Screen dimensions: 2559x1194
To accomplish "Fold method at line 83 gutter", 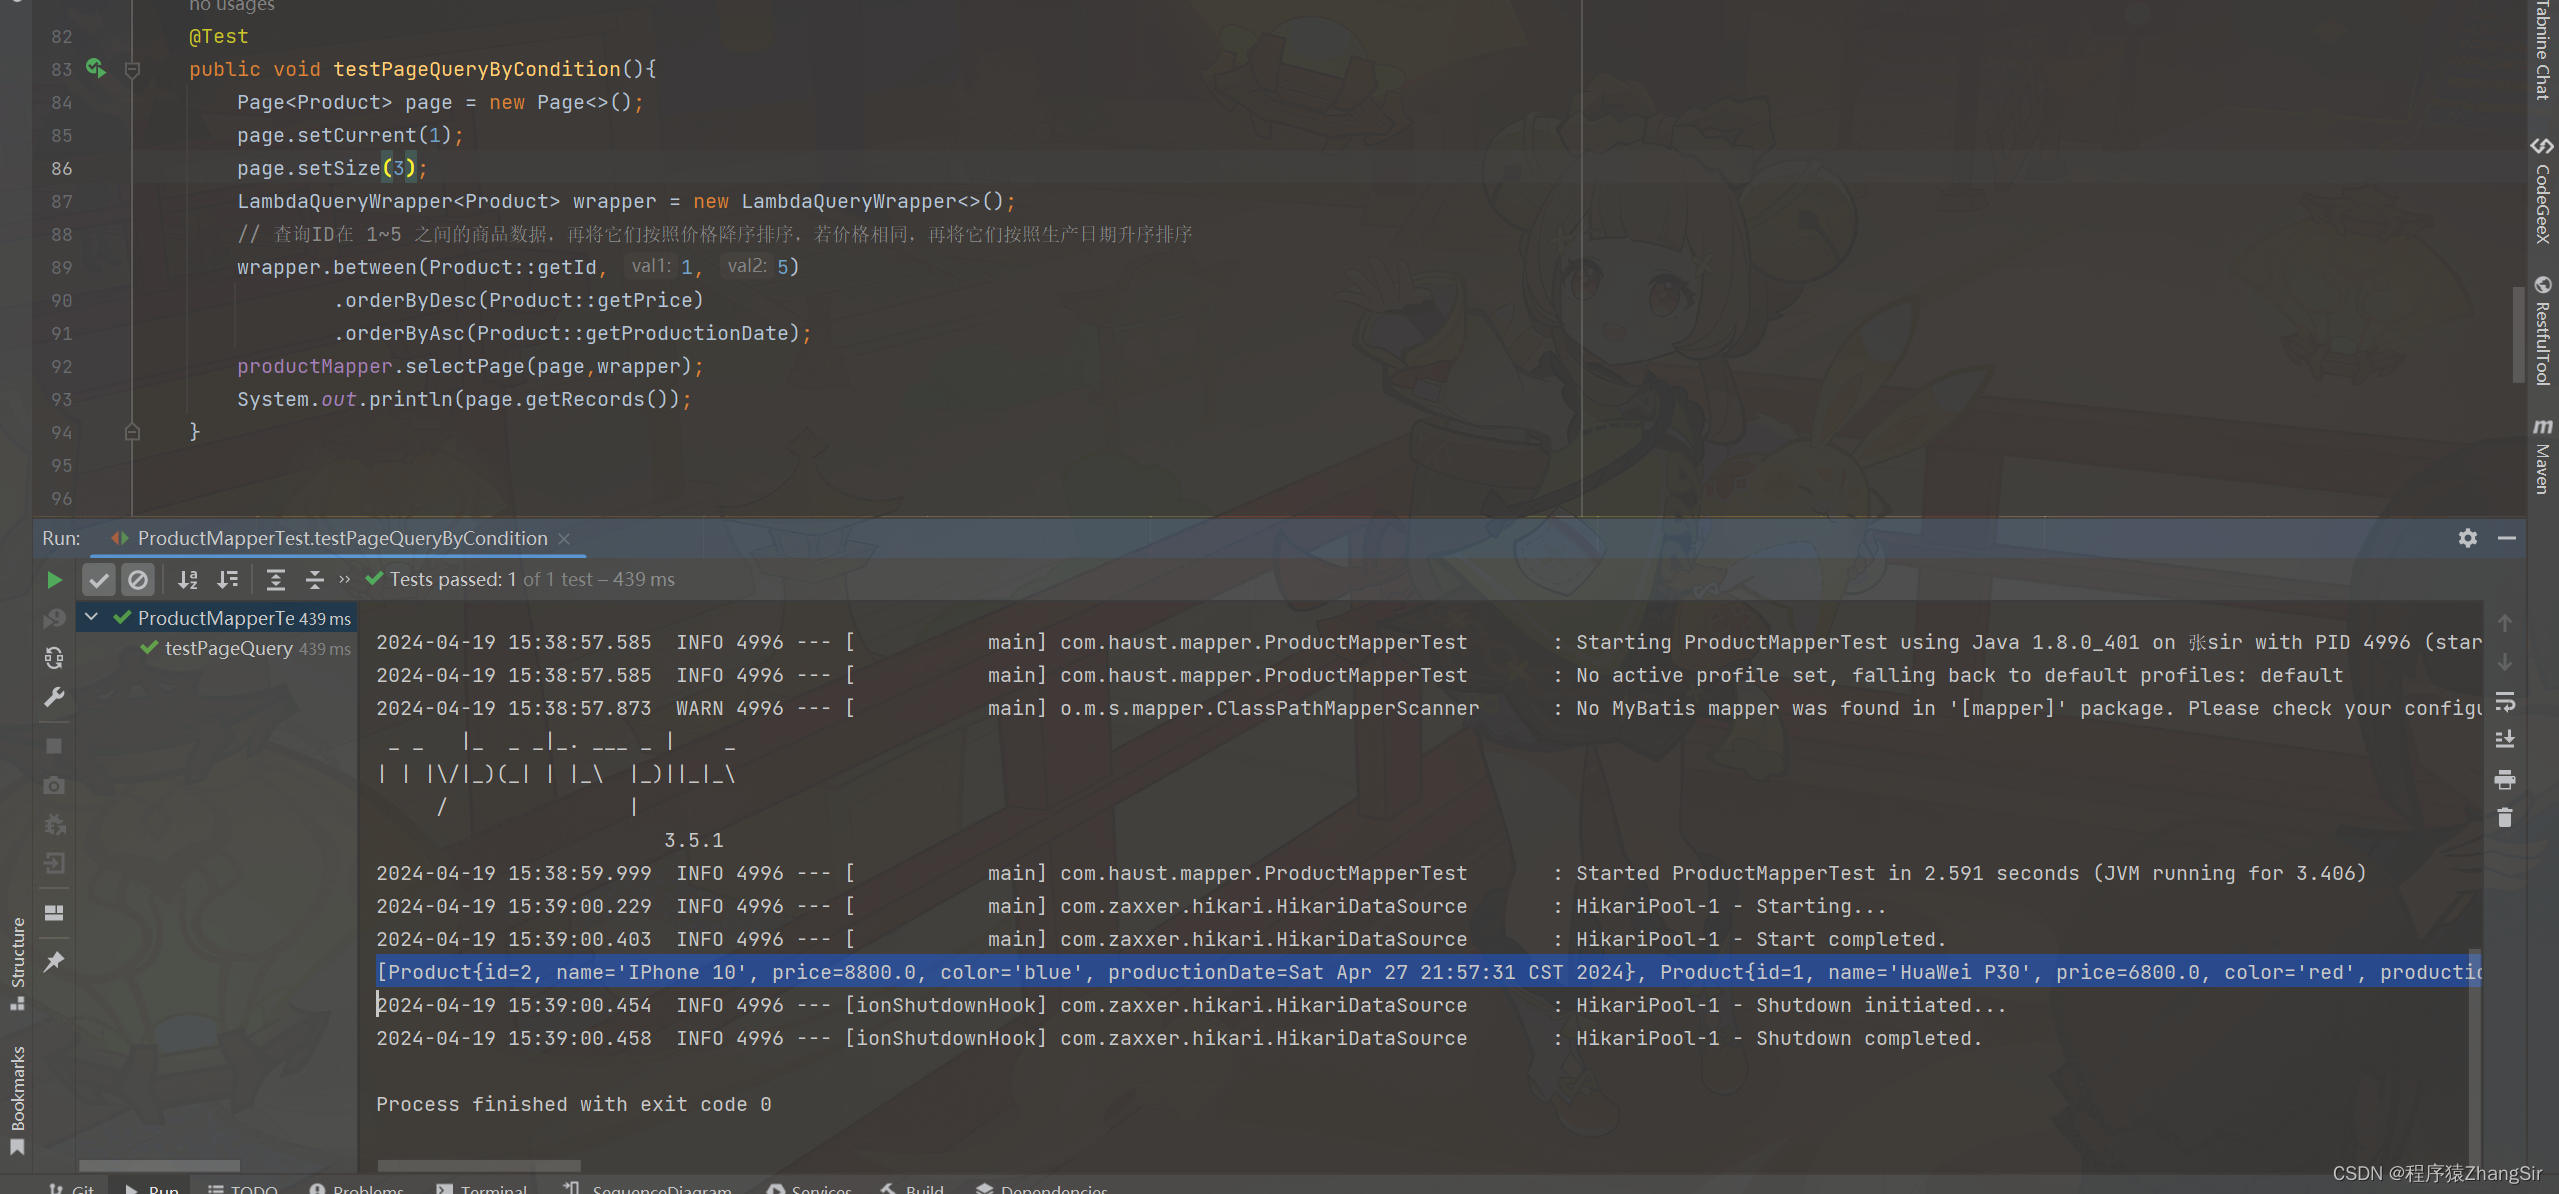I will 132,70.
